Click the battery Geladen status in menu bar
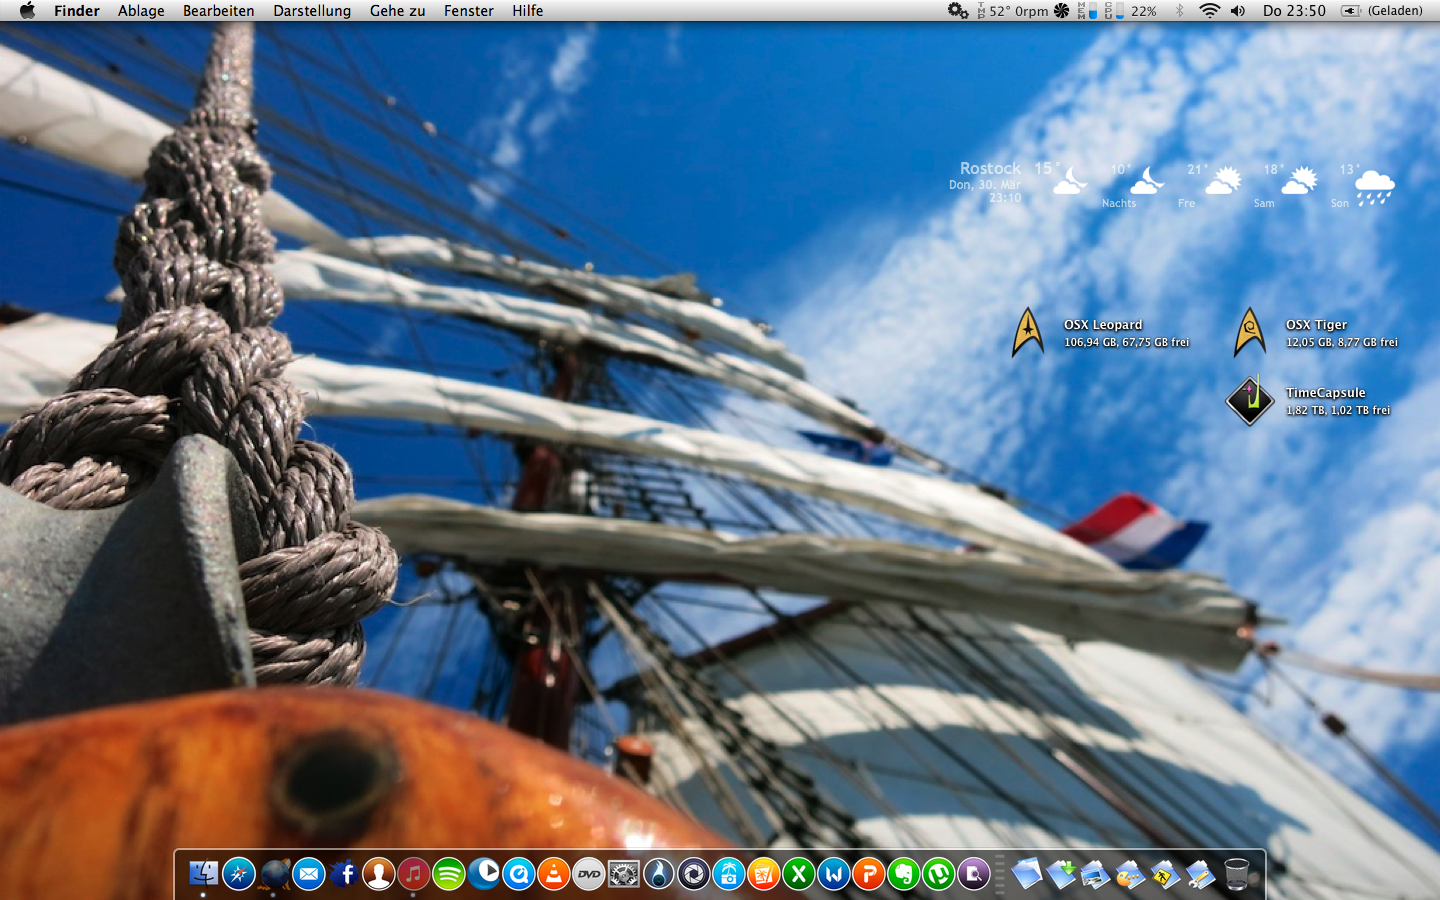Screen dimensions: 1440x900 pos(1382,11)
